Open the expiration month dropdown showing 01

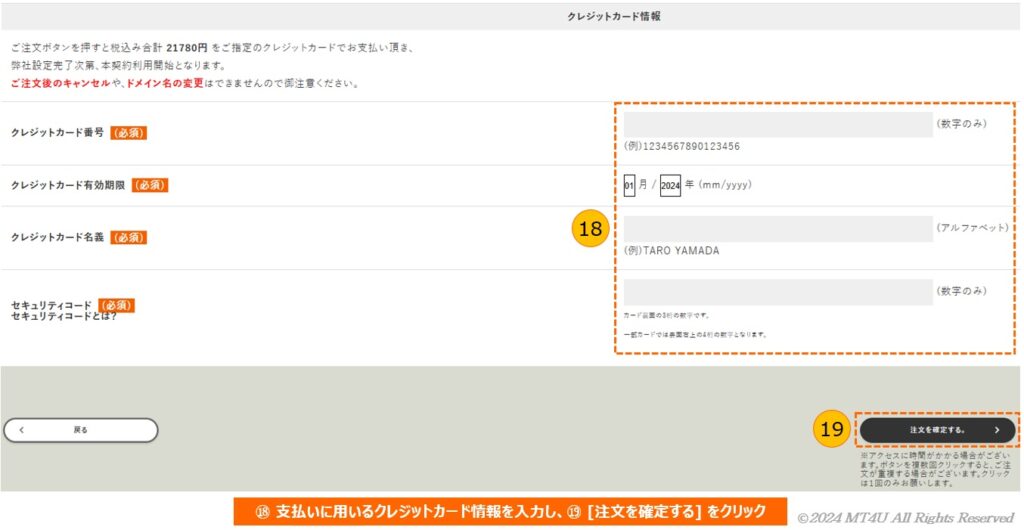(x=630, y=185)
